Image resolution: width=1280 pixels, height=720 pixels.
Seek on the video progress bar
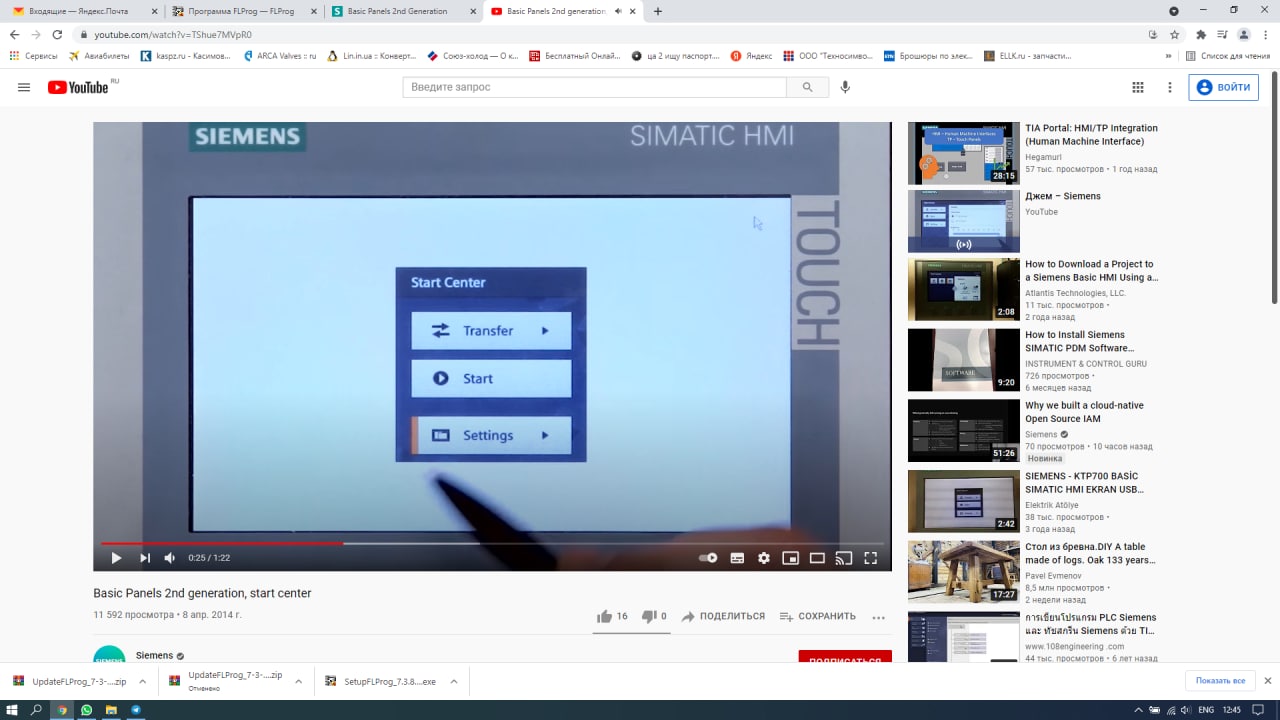[x=492, y=543]
